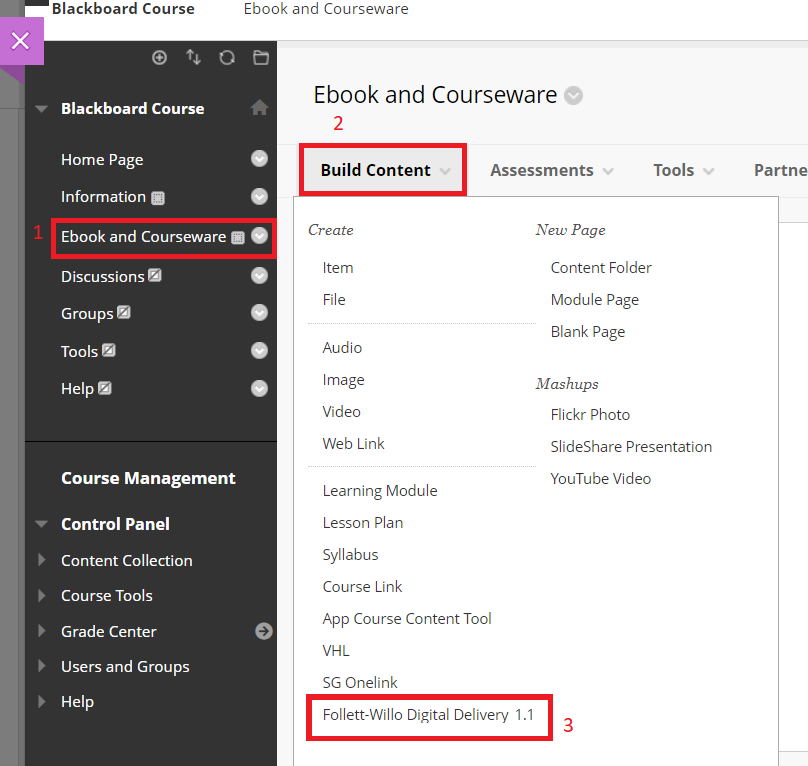Expand Content Collection in Control Panel
Screen dimensions: 808x766
(x=42, y=560)
